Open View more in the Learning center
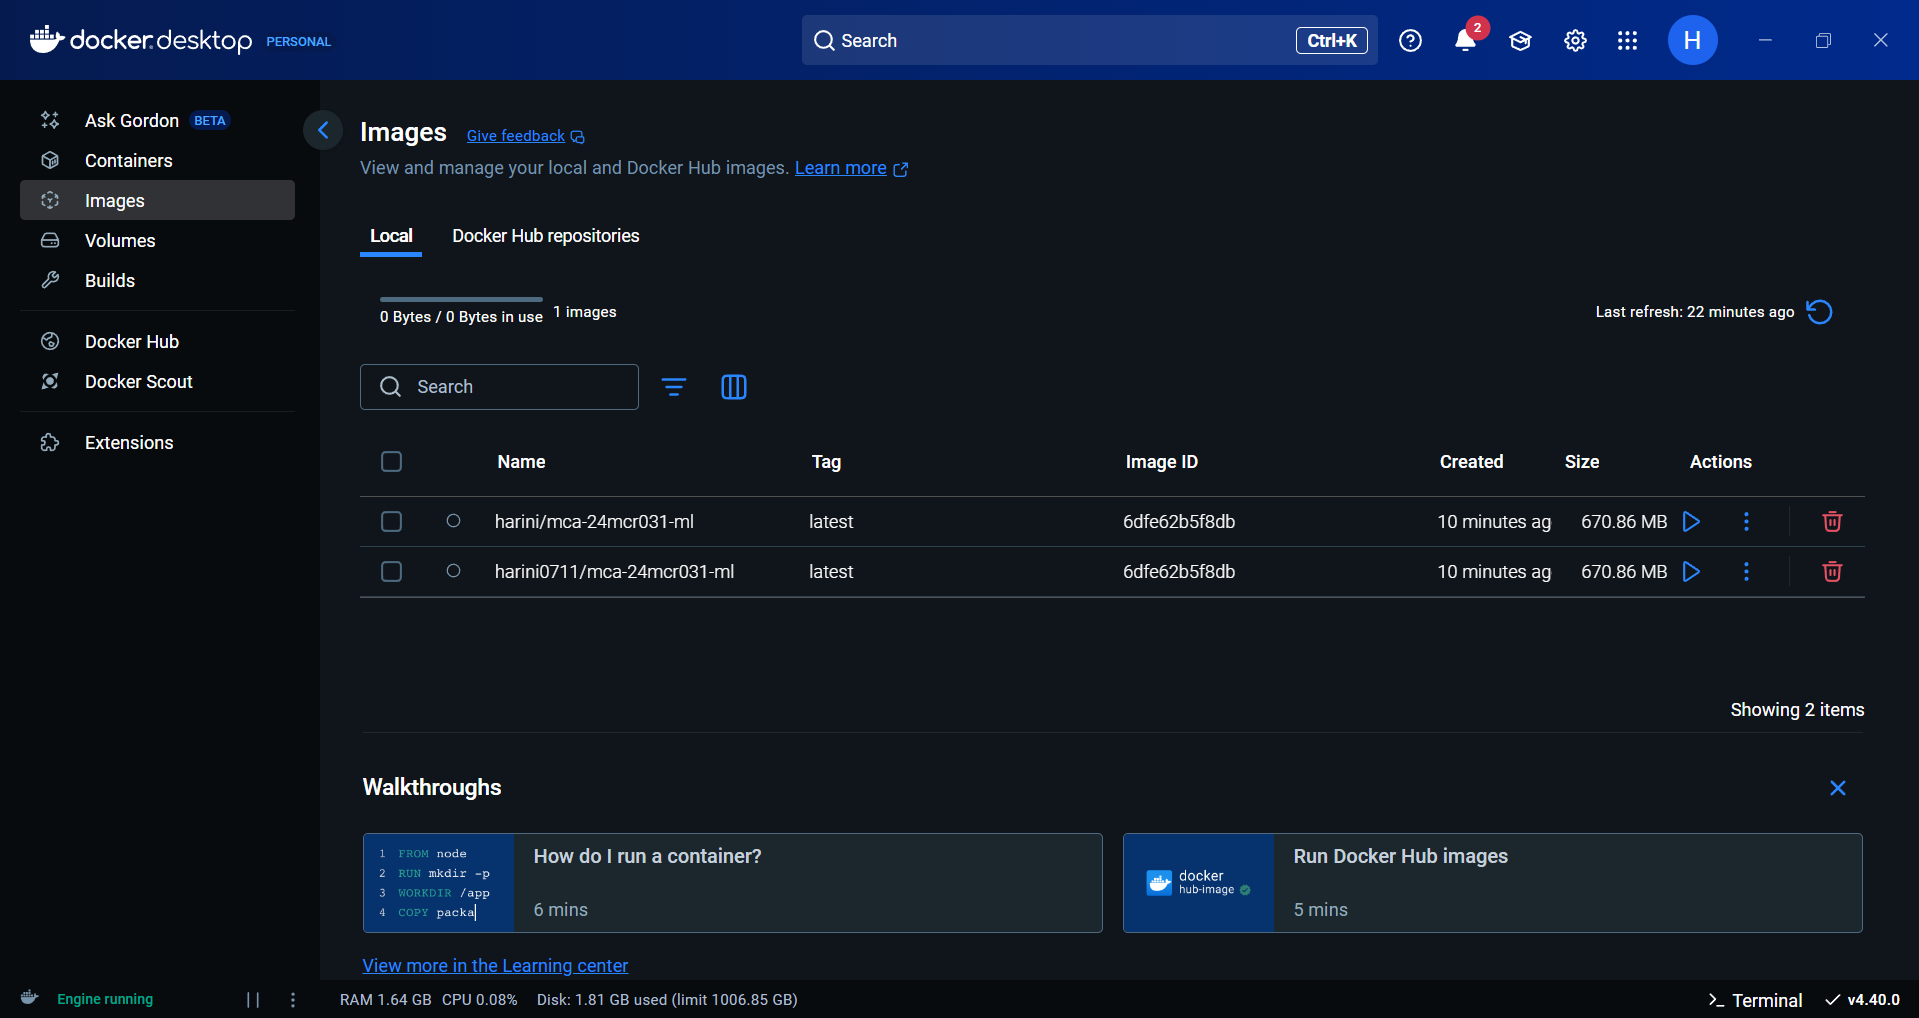Image resolution: width=1919 pixels, height=1018 pixels. tap(495, 965)
